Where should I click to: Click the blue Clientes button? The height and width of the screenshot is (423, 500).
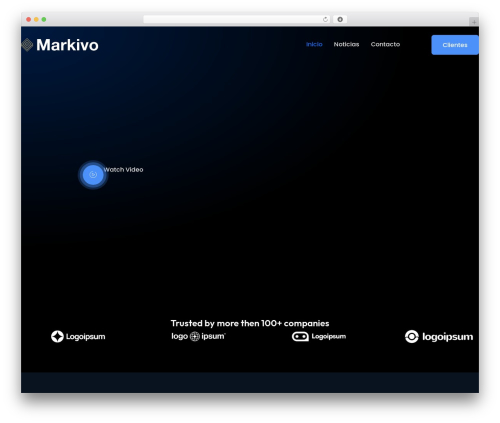[455, 45]
